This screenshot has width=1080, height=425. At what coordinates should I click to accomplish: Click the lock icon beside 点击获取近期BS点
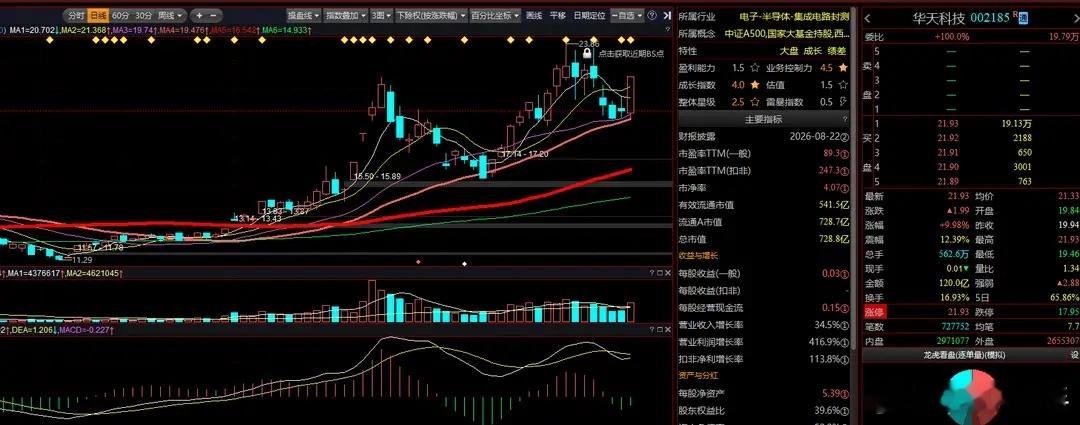pyautogui.click(x=588, y=52)
